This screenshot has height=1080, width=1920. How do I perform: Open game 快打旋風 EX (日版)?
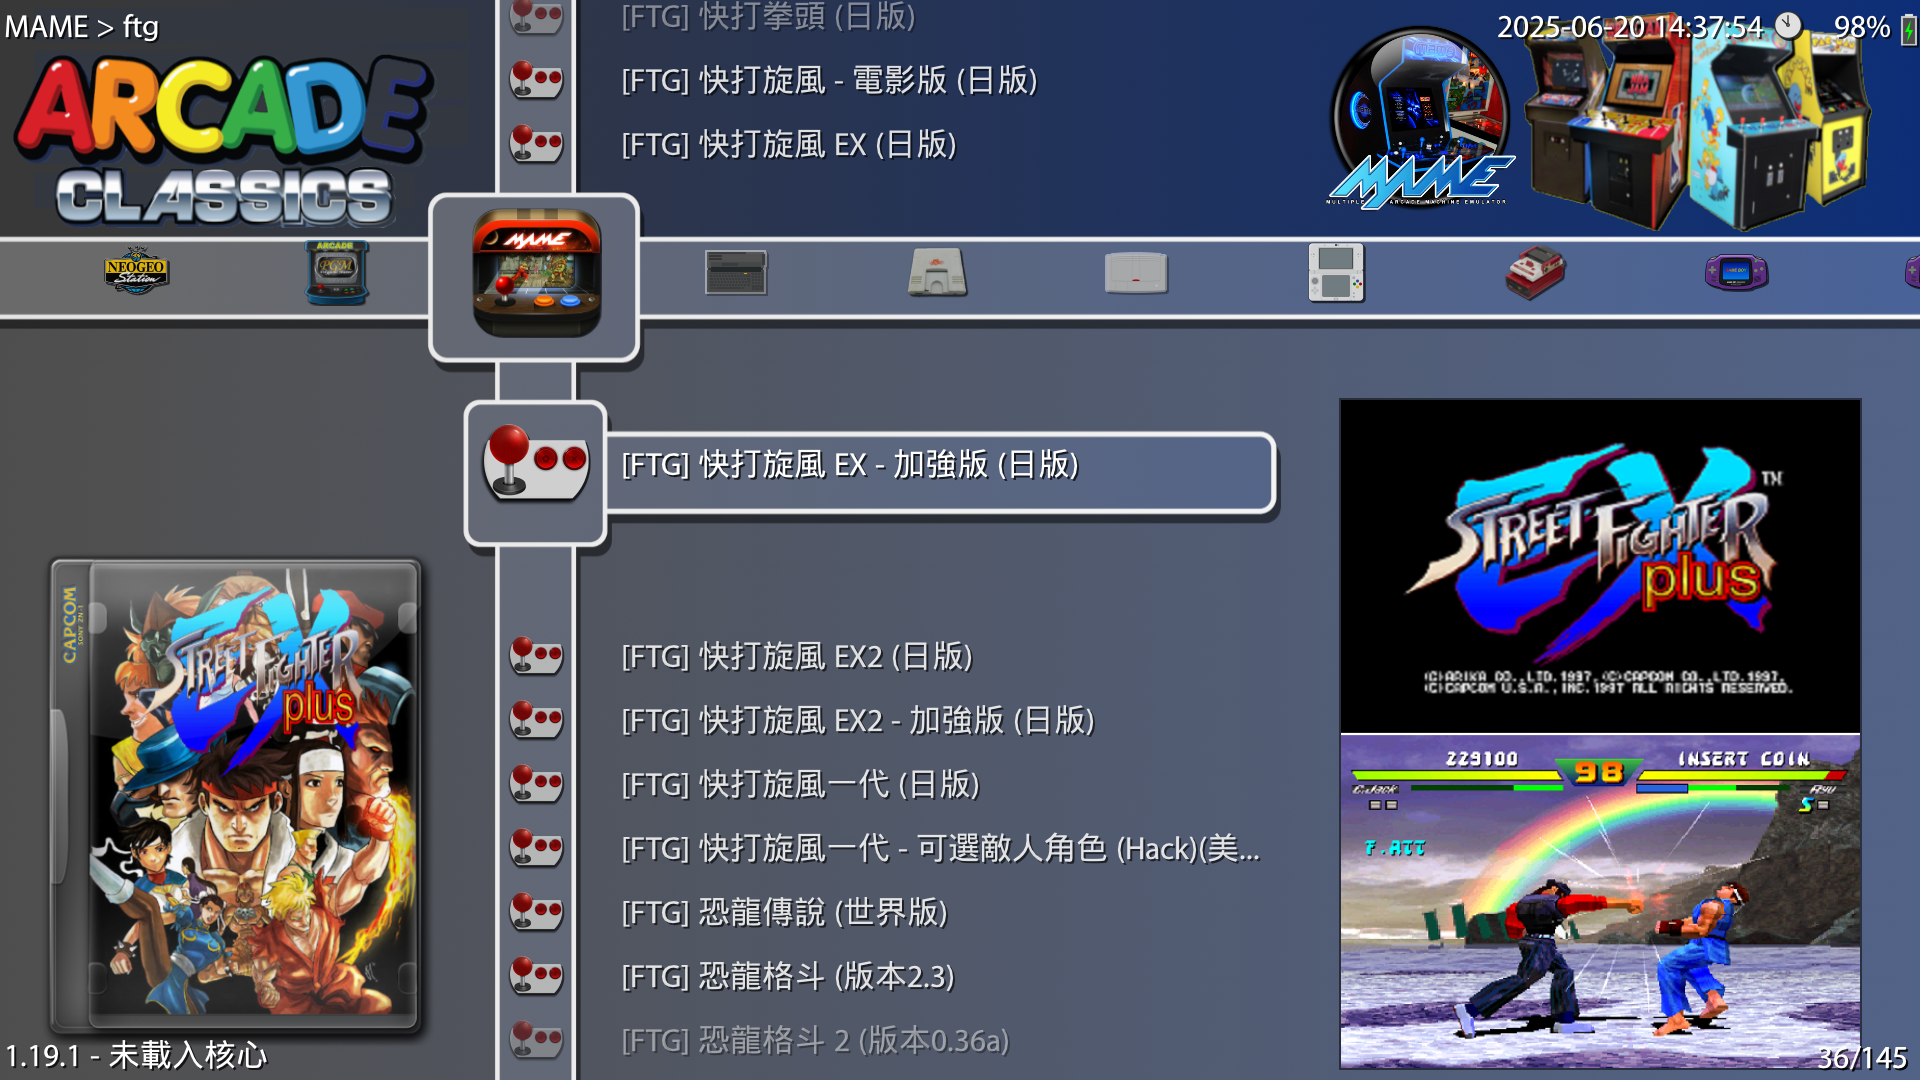click(789, 144)
